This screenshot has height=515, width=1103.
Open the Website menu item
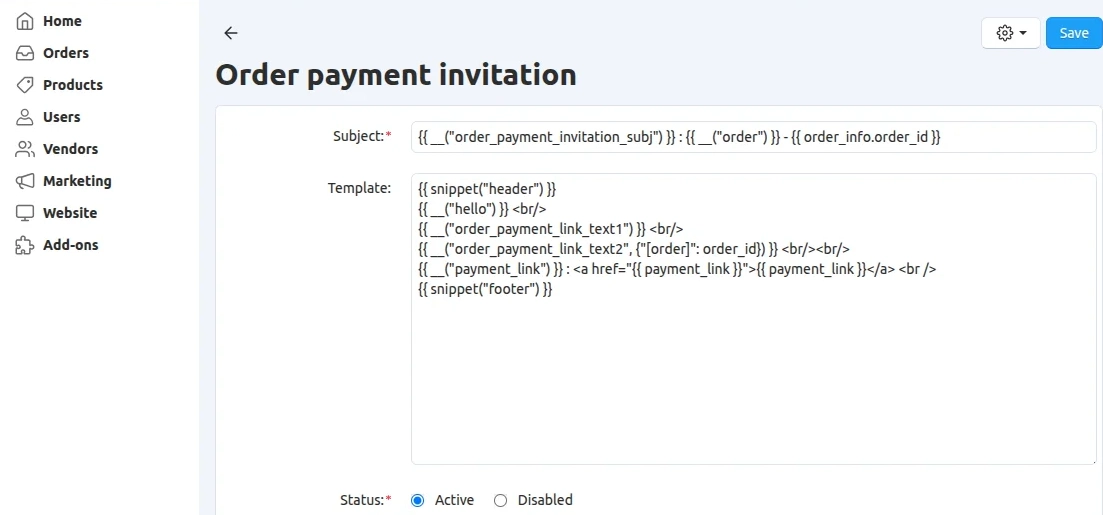coord(70,213)
